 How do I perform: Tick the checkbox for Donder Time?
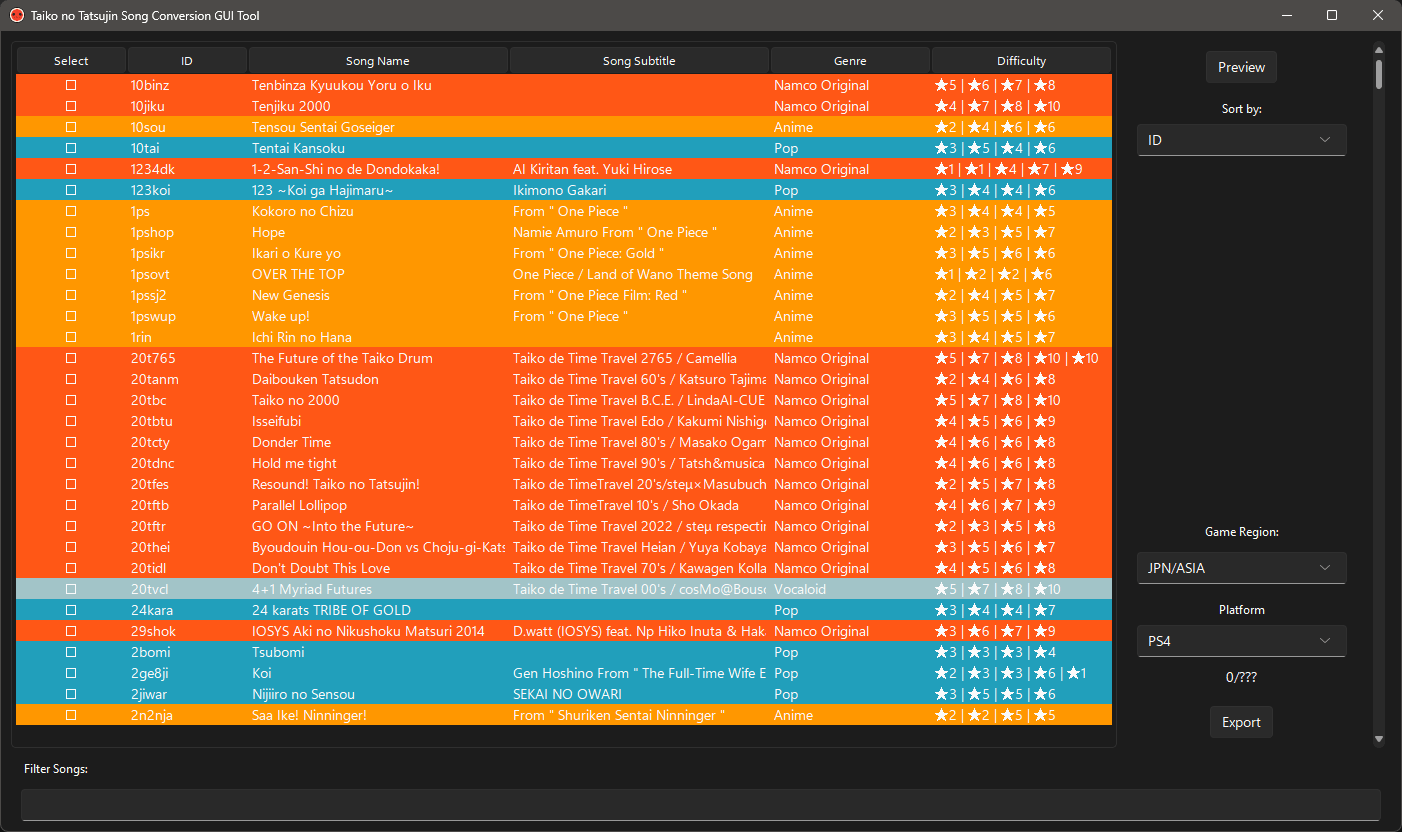[70, 442]
